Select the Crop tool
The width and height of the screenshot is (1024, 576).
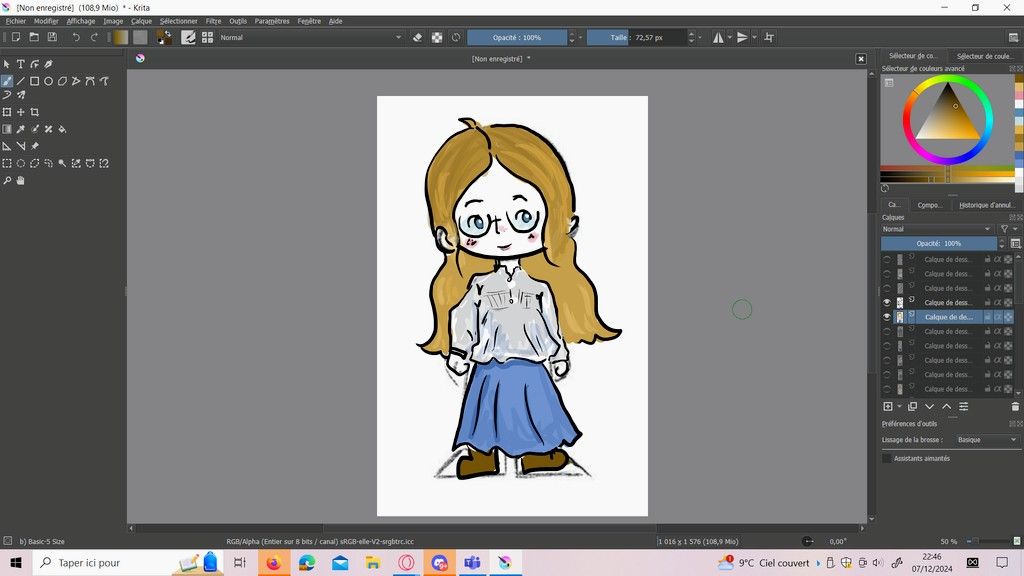(34, 113)
